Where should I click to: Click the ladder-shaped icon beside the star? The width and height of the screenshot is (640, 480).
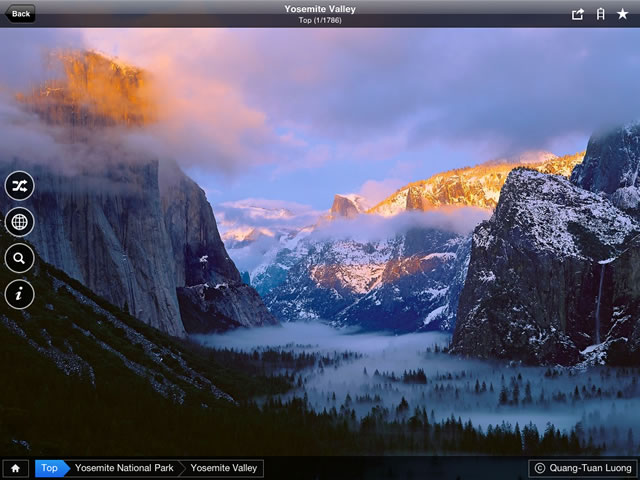point(600,14)
